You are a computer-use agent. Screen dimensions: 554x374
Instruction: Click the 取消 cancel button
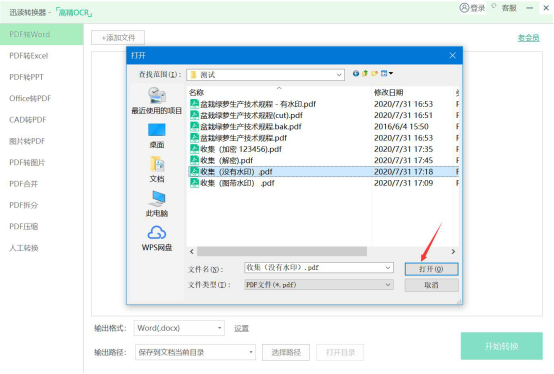pos(431,285)
